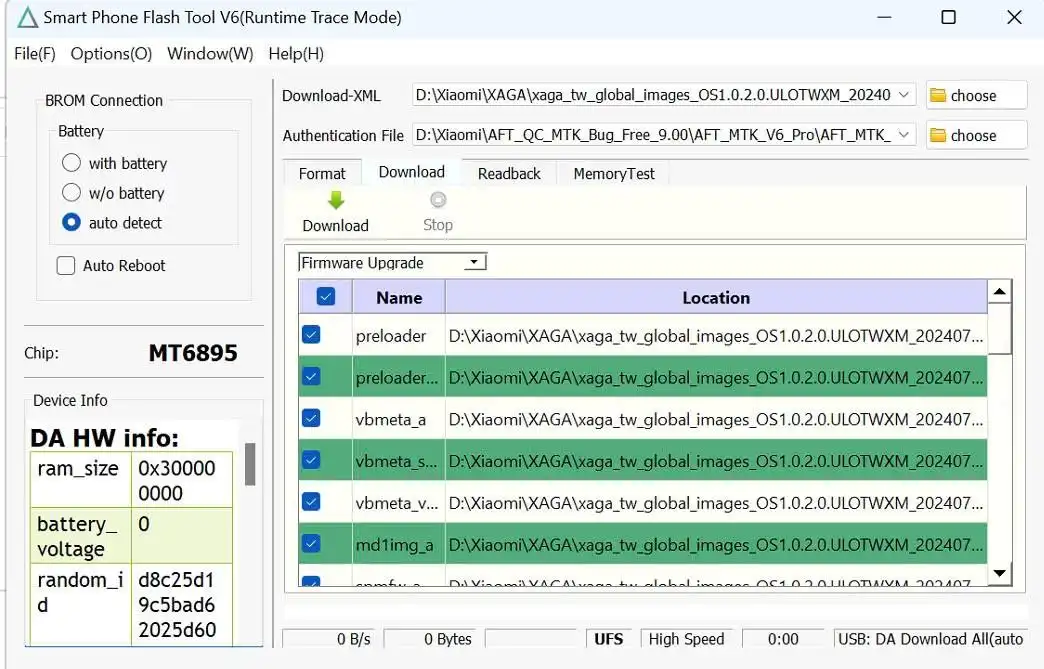Screen dimensions: 1044x669
Task: Click the Download button label
Action: [x=336, y=226]
